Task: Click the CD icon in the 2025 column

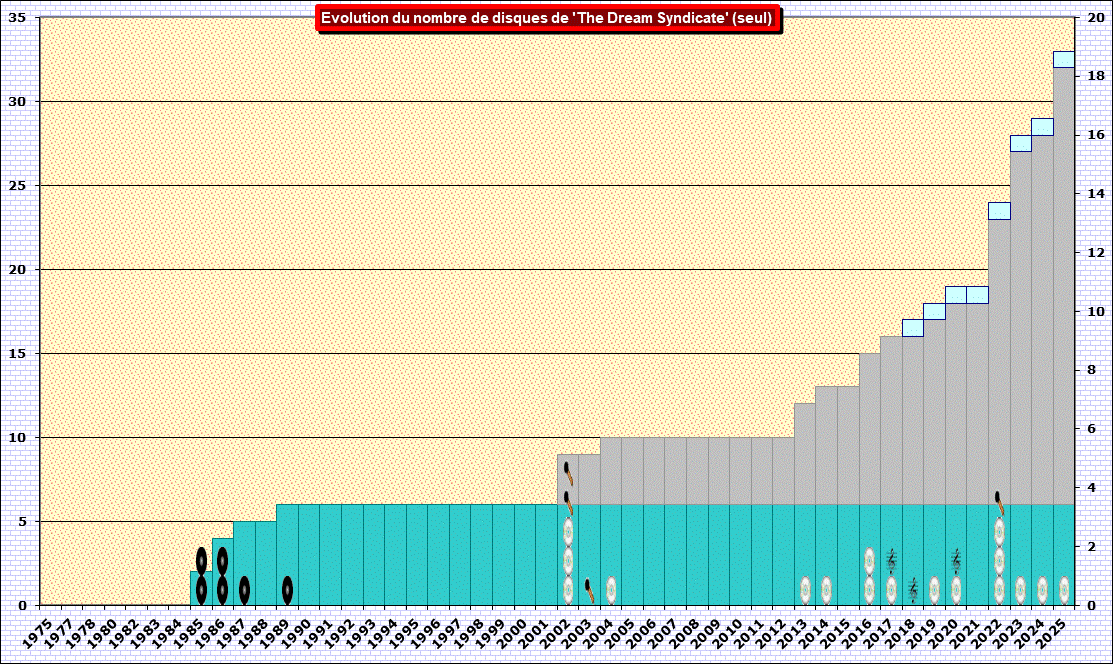Action: point(1064,590)
